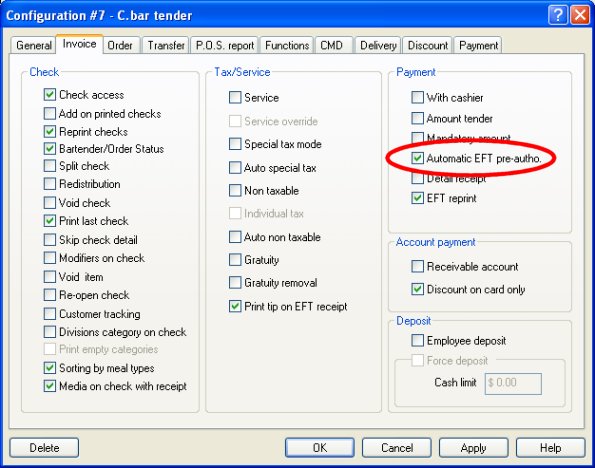Image resolution: width=595 pixels, height=468 pixels.
Task: Disable Media on check with receipt
Action: (50, 386)
